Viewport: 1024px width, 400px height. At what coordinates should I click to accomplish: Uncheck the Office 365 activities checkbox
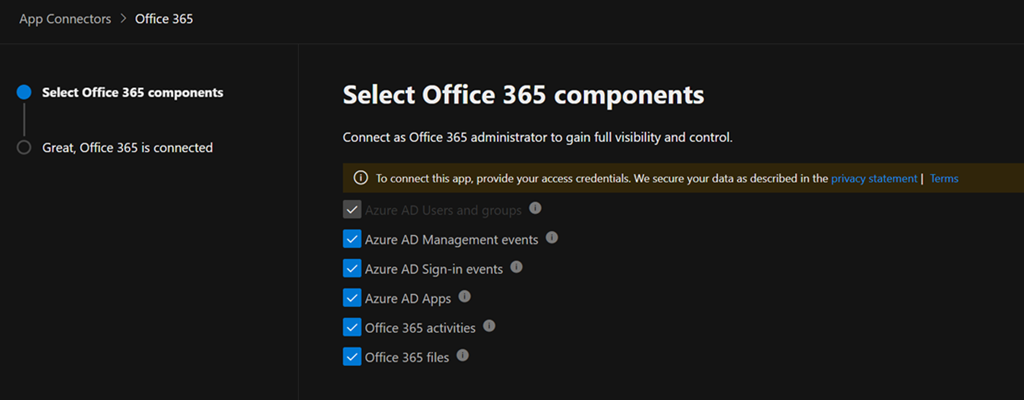352,327
